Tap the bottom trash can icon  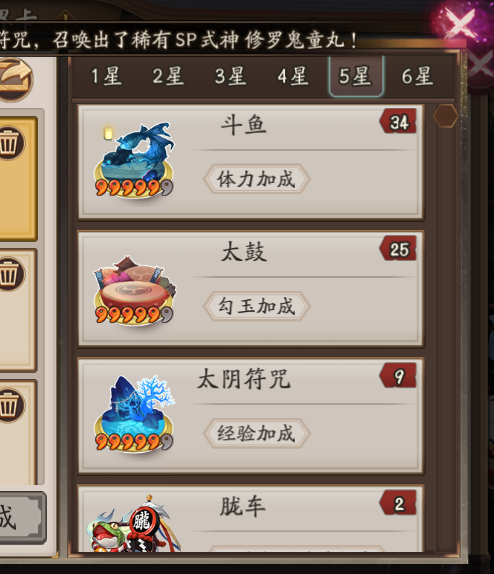pyautogui.click(x=10, y=406)
